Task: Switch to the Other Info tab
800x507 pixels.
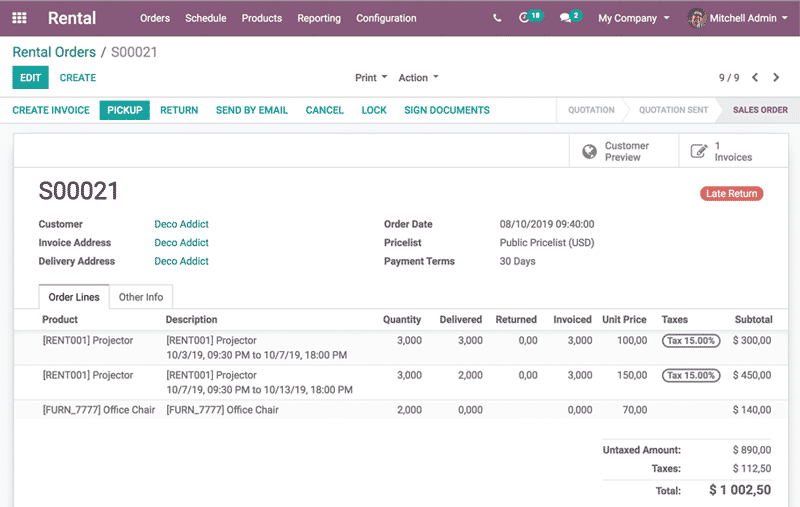Action: 141,297
